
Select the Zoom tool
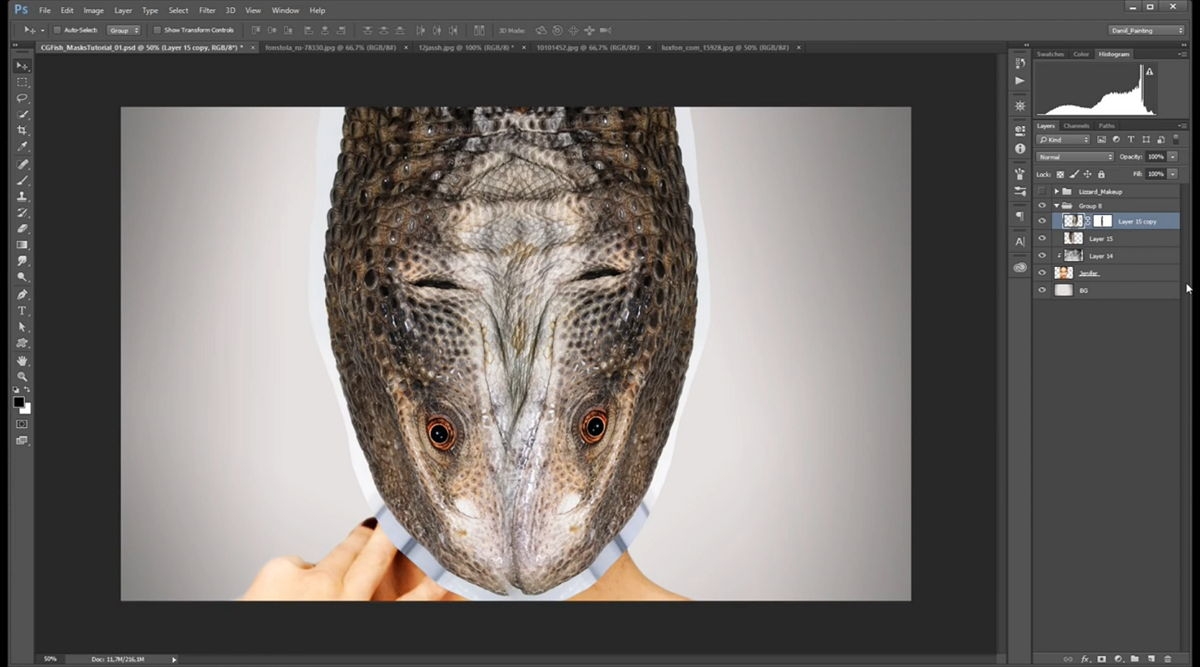pyautogui.click(x=22, y=377)
